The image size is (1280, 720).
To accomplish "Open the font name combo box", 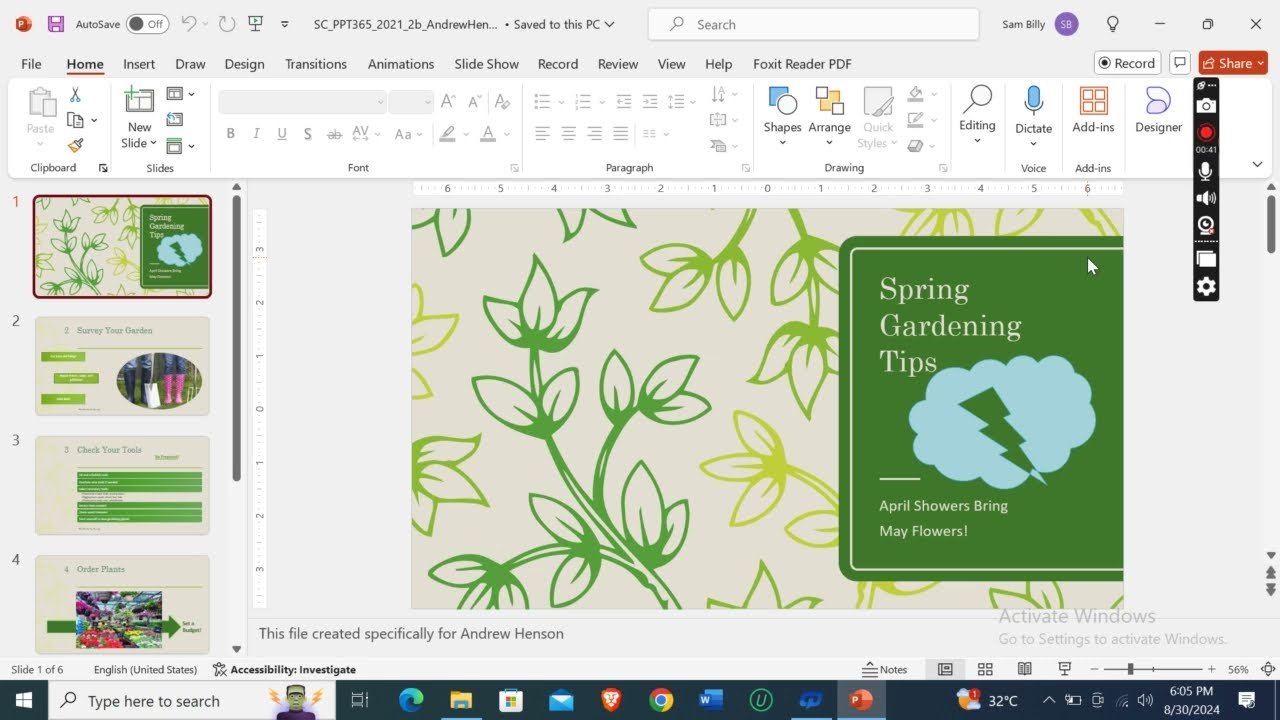I will [x=302, y=102].
